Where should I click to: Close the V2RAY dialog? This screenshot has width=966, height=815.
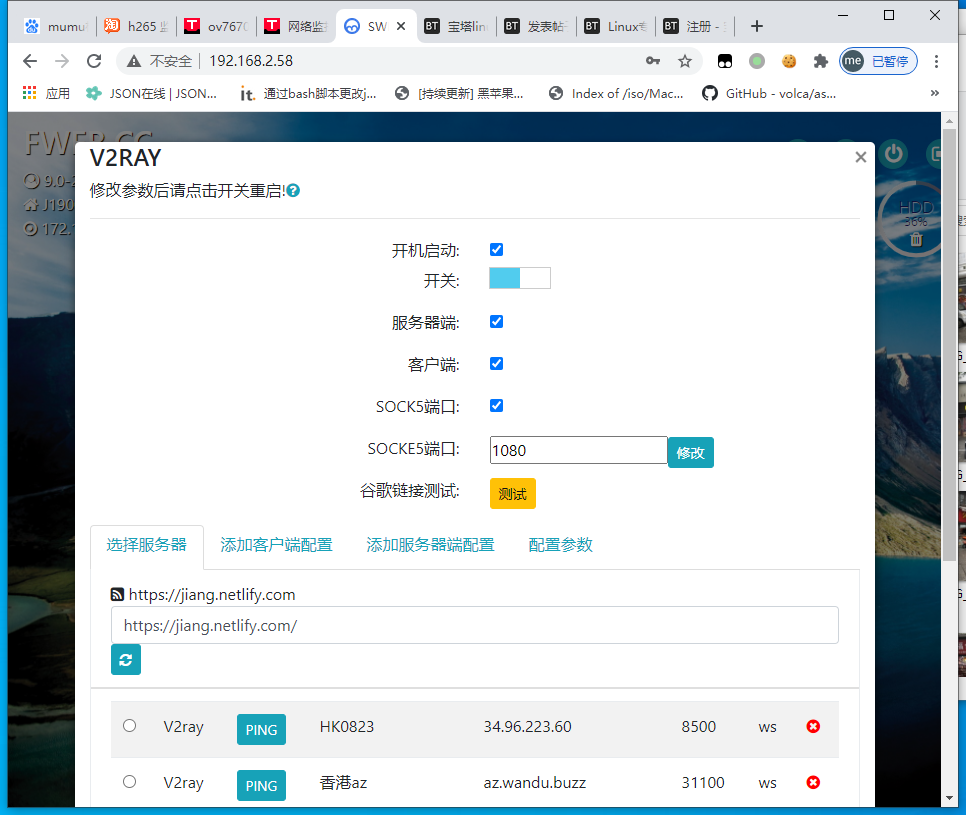860,157
